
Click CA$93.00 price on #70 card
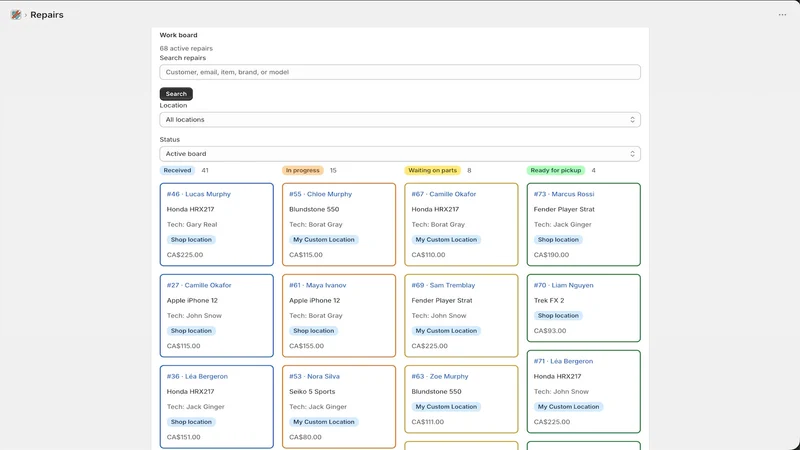tap(549, 331)
